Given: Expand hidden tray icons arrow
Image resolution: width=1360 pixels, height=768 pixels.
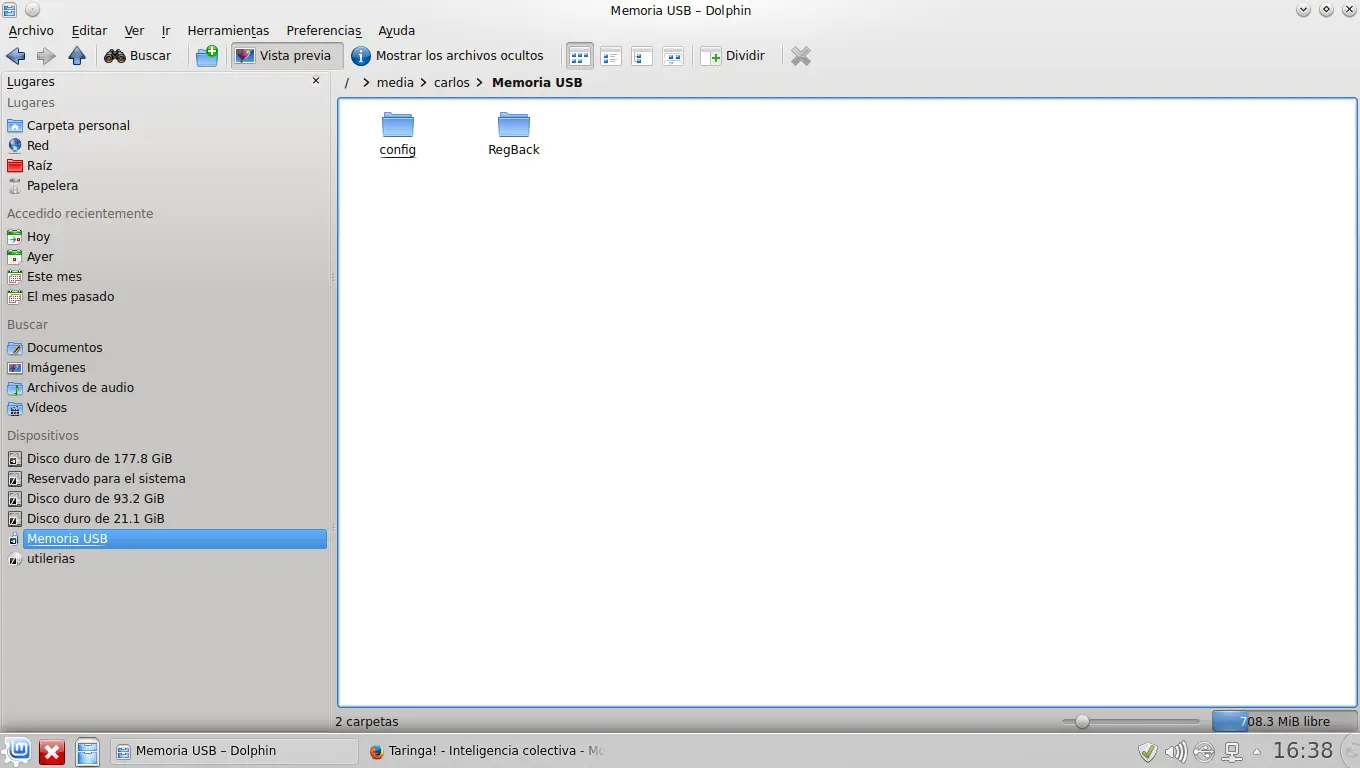Looking at the screenshot, I should [x=1257, y=751].
